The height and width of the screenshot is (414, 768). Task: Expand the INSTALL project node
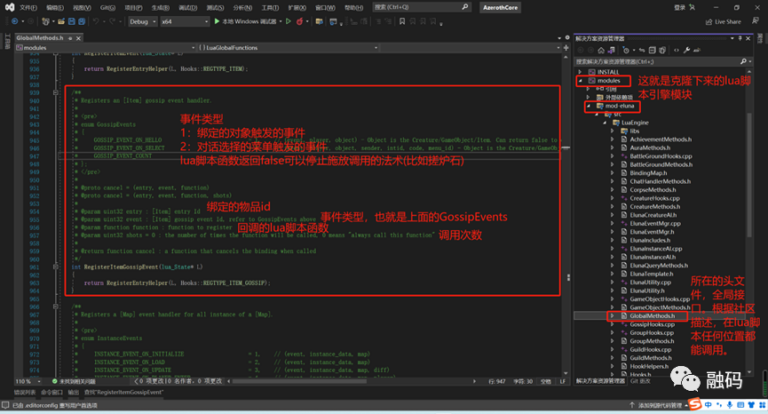click(581, 72)
